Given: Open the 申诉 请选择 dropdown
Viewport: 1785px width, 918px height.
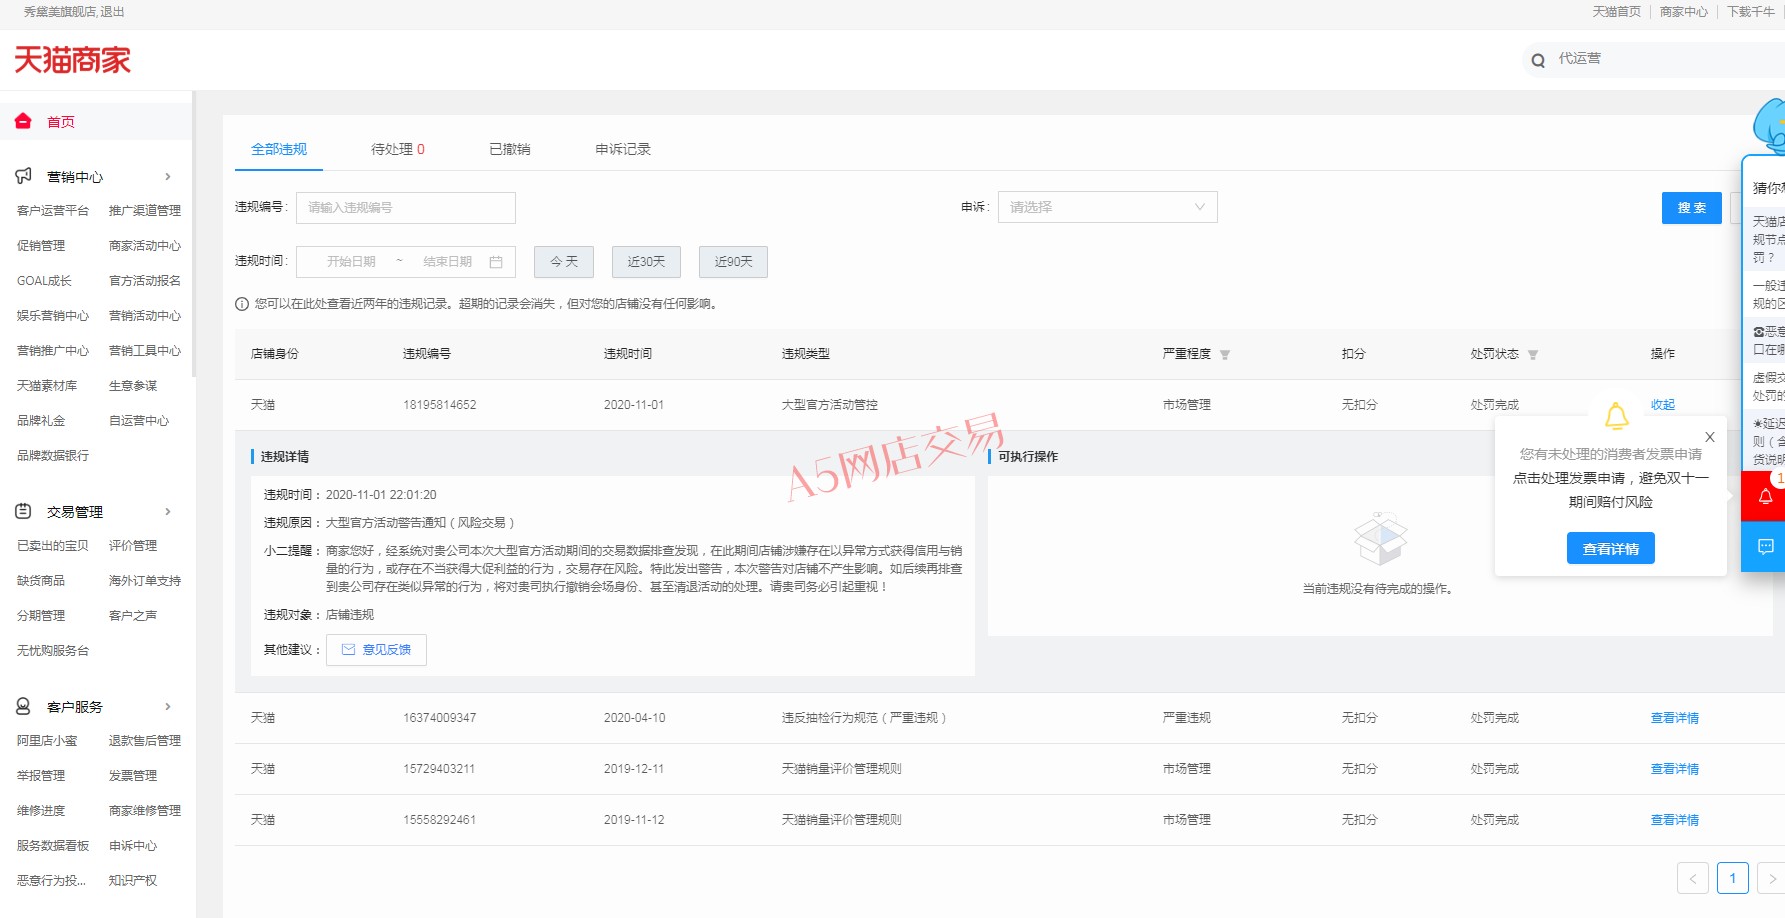Looking at the screenshot, I should [x=1107, y=207].
